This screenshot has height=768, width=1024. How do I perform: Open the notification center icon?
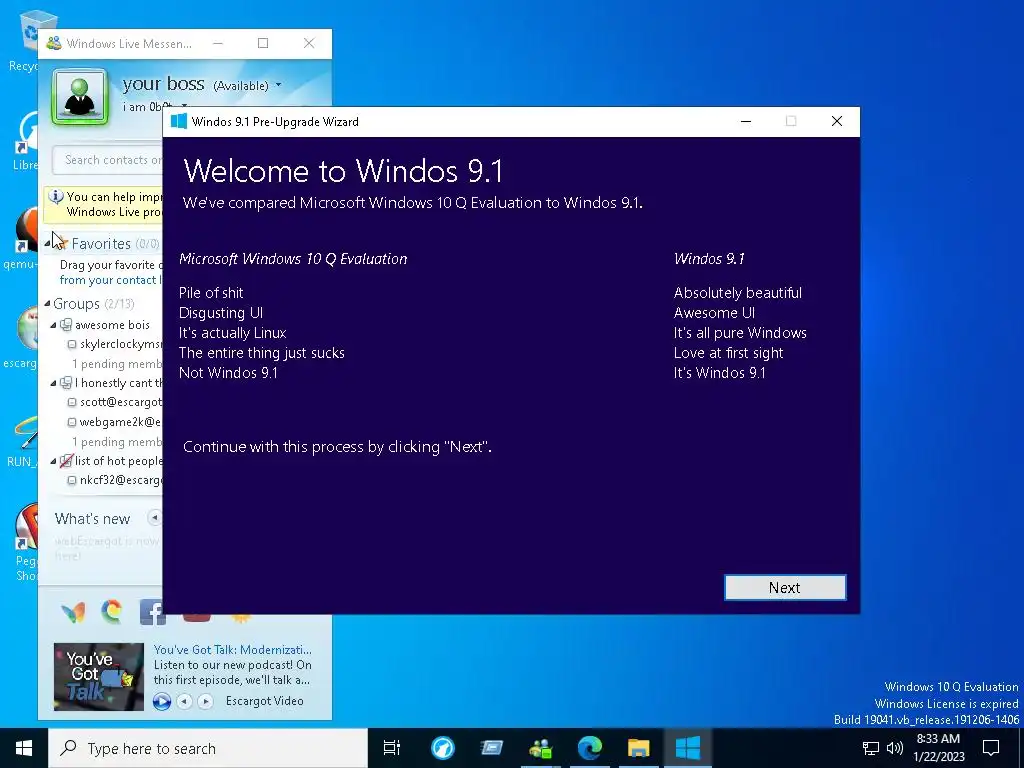tap(991, 748)
